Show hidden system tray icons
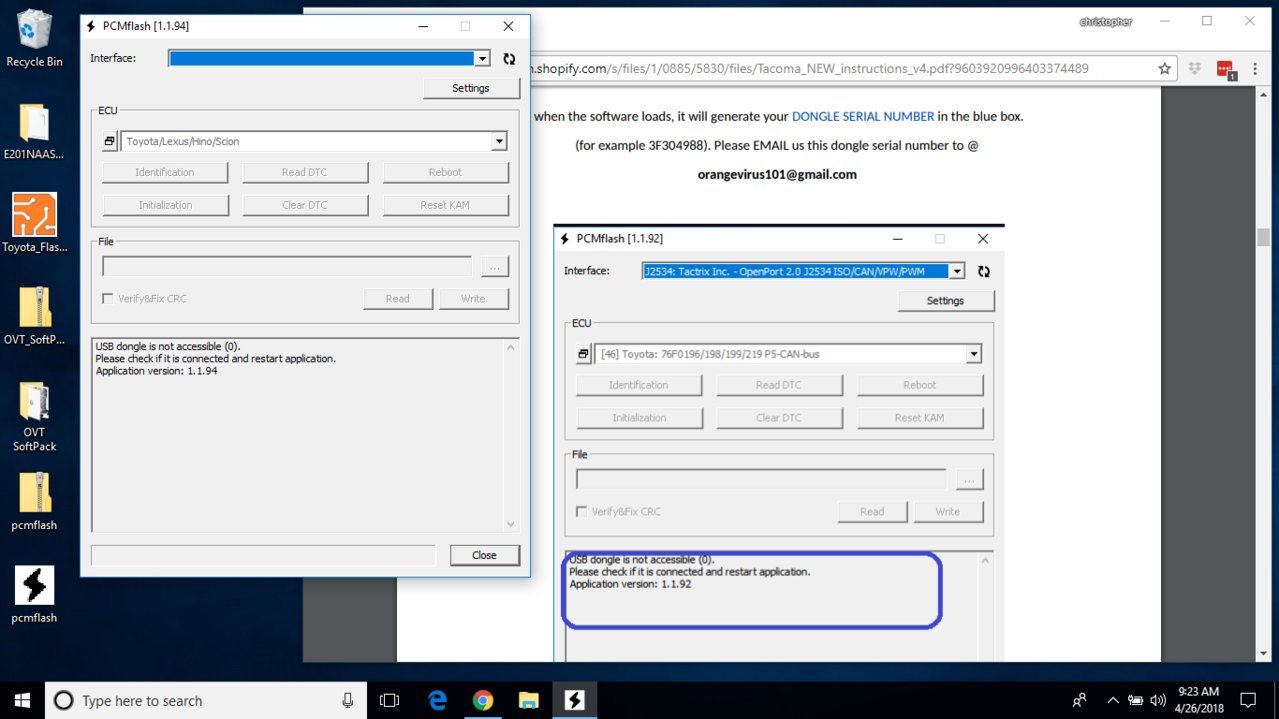This screenshot has width=1279, height=719. pos(1113,700)
